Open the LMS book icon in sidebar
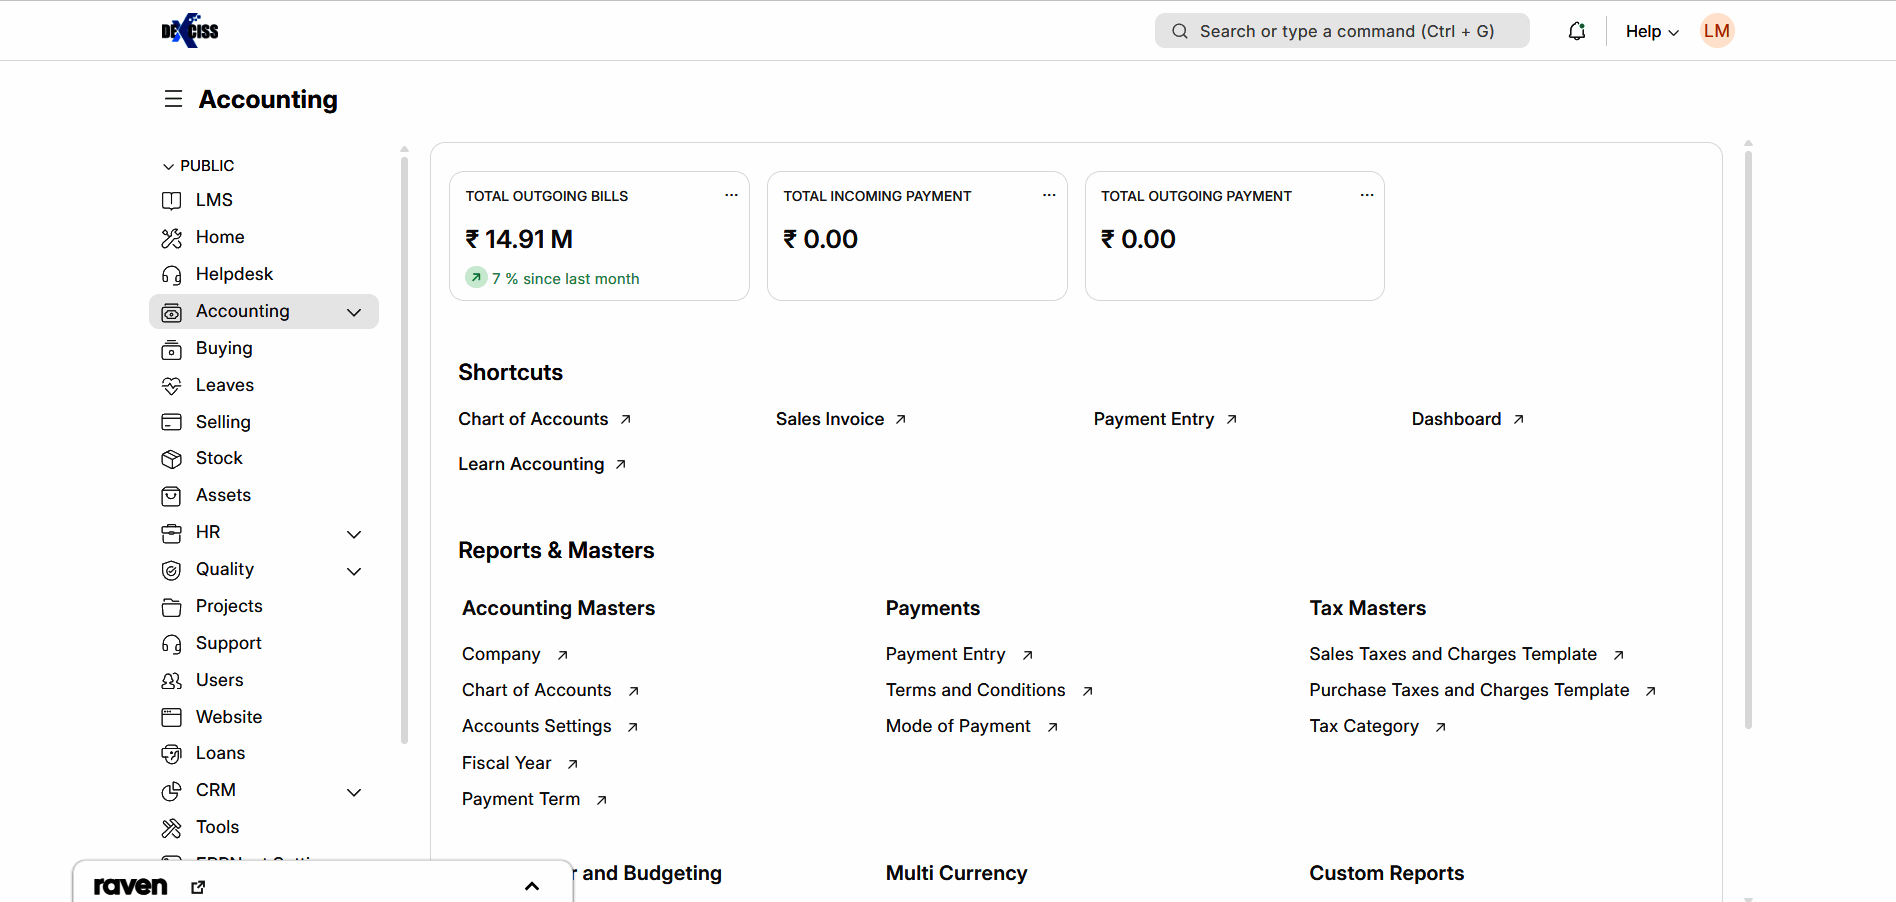The height and width of the screenshot is (902, 1896). (172, 201)
